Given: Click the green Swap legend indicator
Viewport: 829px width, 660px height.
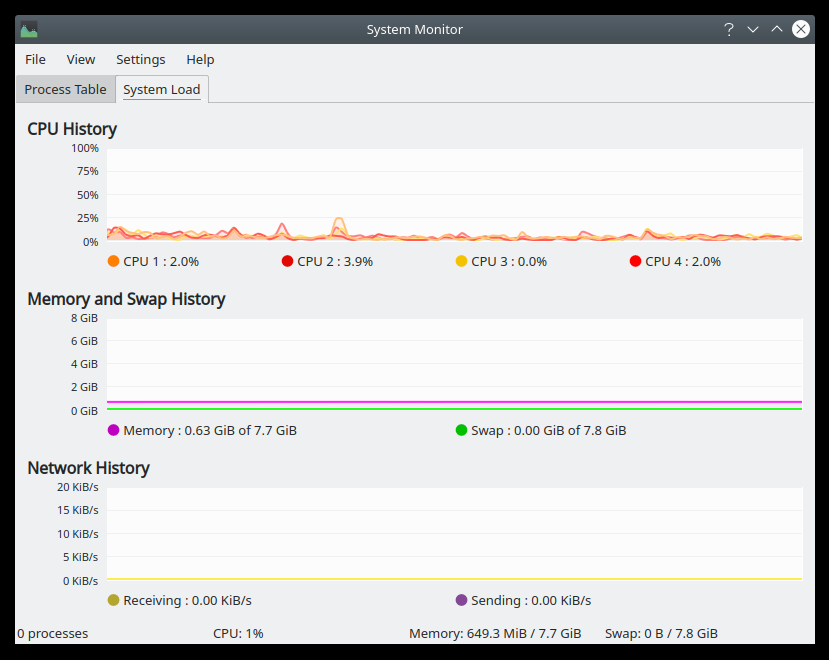Looking at the screenshot, I should coord(460,430).
